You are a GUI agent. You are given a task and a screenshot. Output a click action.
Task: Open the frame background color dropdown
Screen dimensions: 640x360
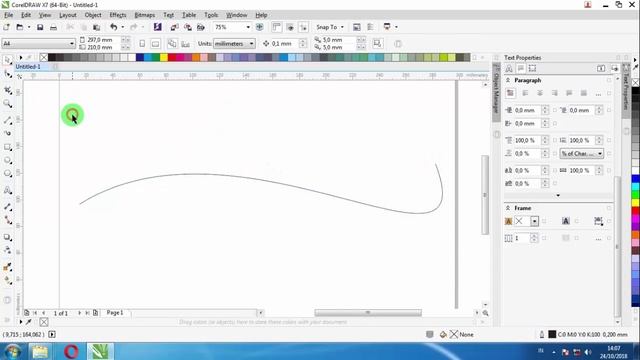(x=534, y=221)
